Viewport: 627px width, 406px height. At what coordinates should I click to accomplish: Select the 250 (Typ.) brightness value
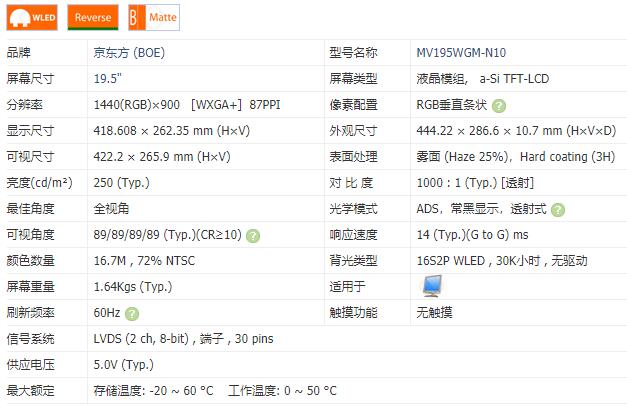click(122, 183)
